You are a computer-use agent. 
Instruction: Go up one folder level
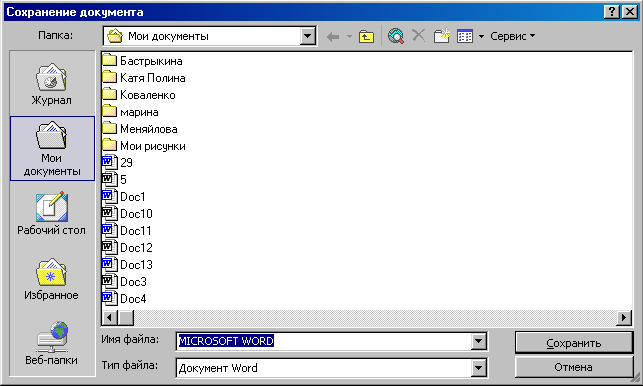click(366, 37)
